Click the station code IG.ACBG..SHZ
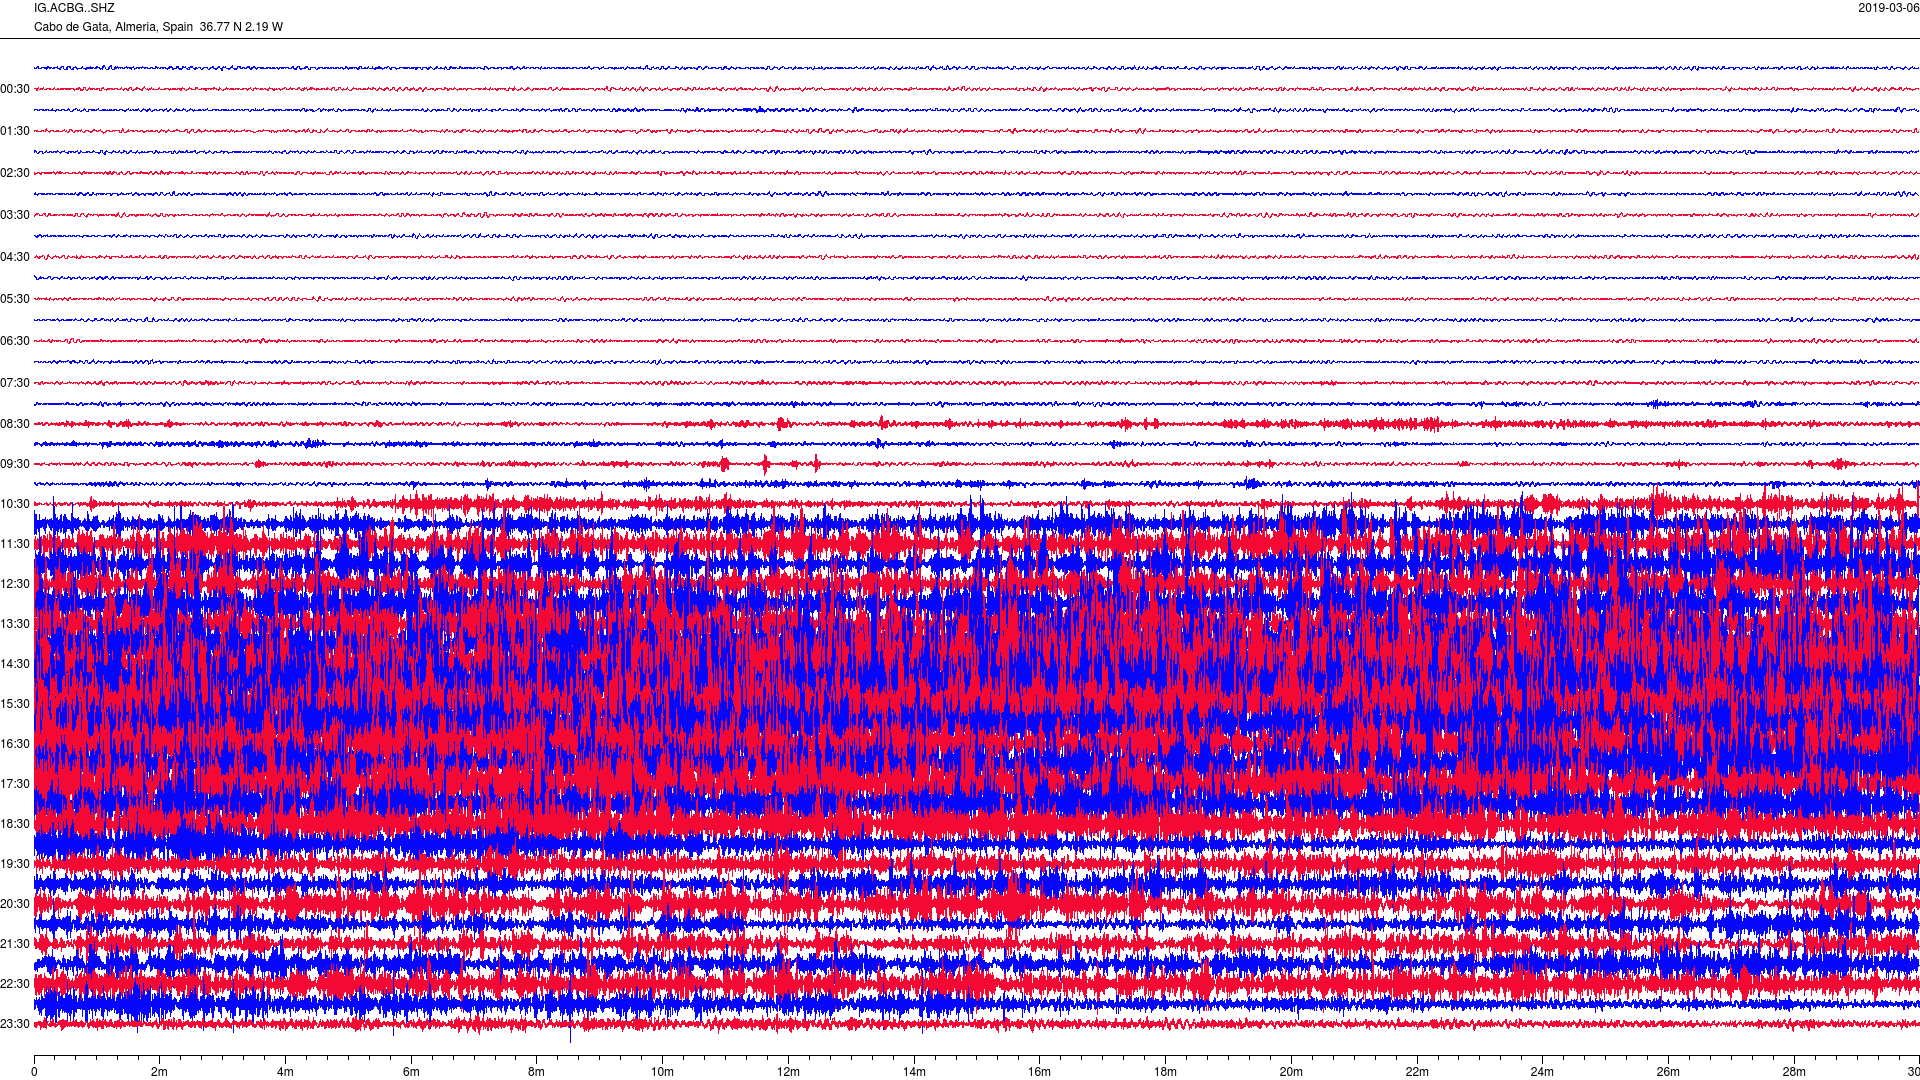This screenshot has height=1080, width=1920. coord(74,8)
